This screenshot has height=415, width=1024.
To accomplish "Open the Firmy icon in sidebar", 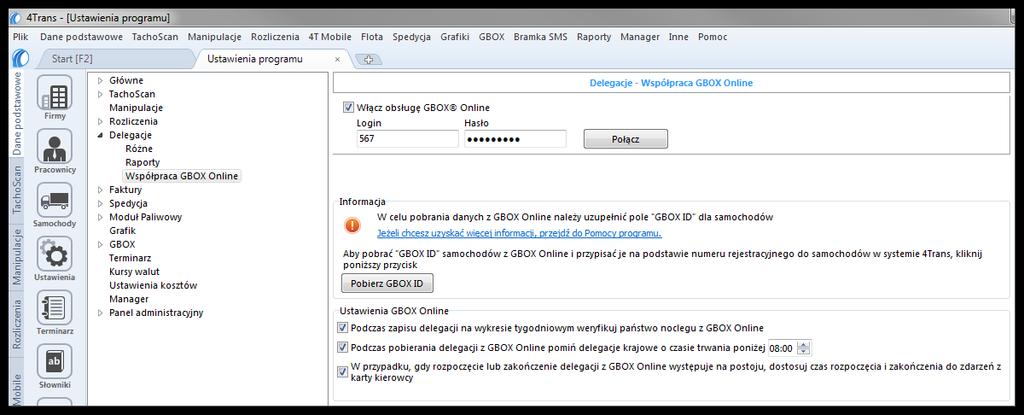I will (x=55, y=98).
